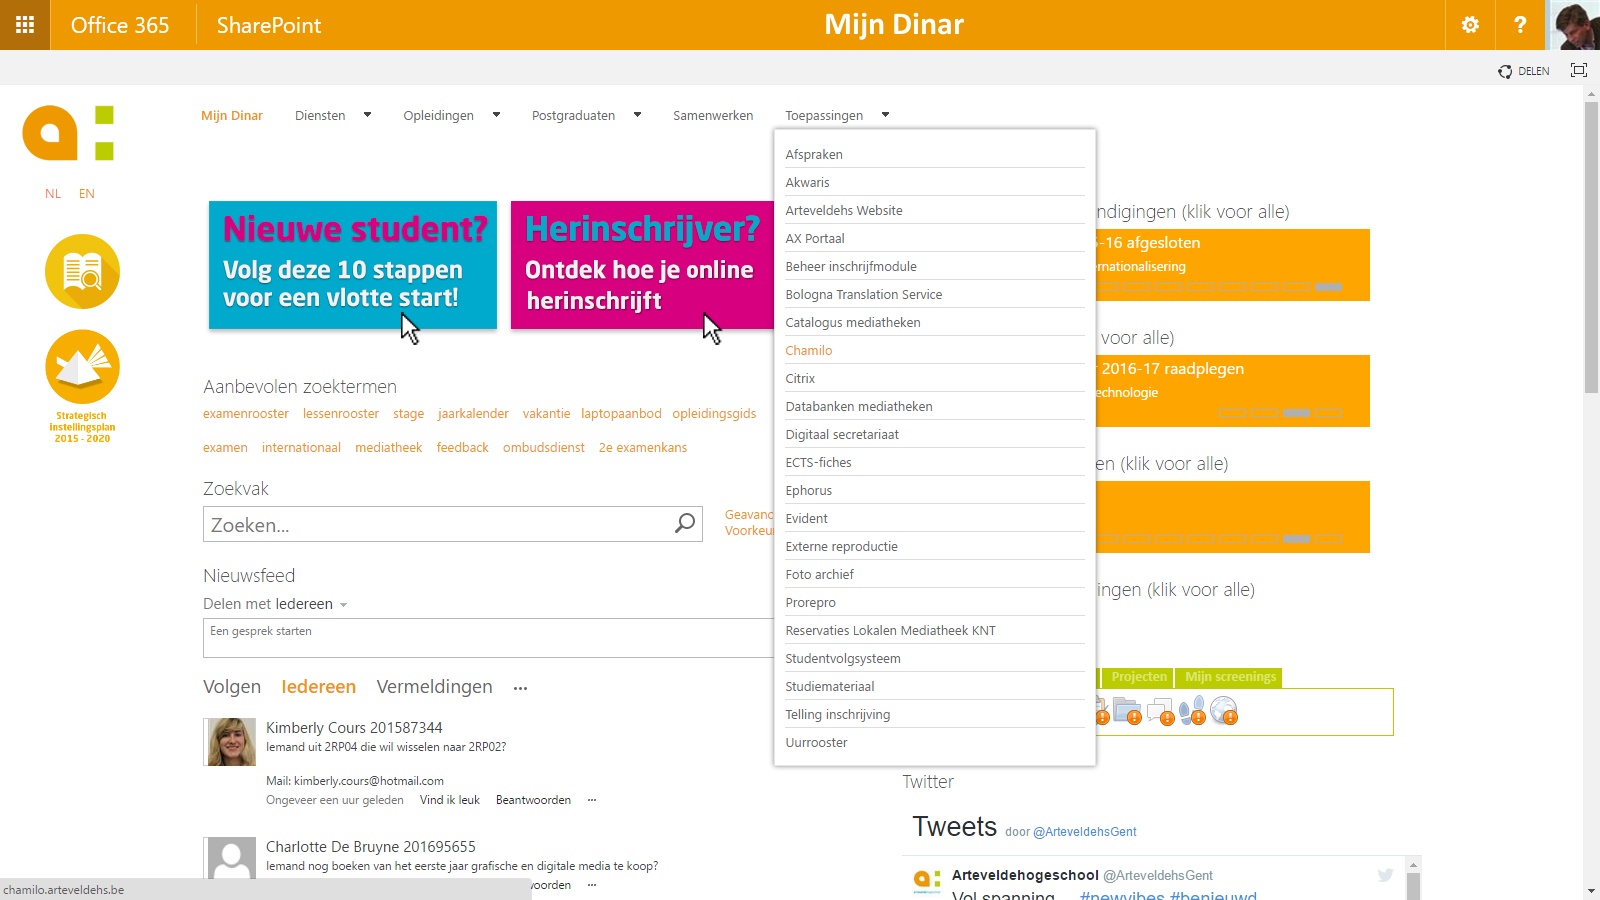Switch to the Volgen feed tab
1600x900 pixels.
(x=232, y=687)
